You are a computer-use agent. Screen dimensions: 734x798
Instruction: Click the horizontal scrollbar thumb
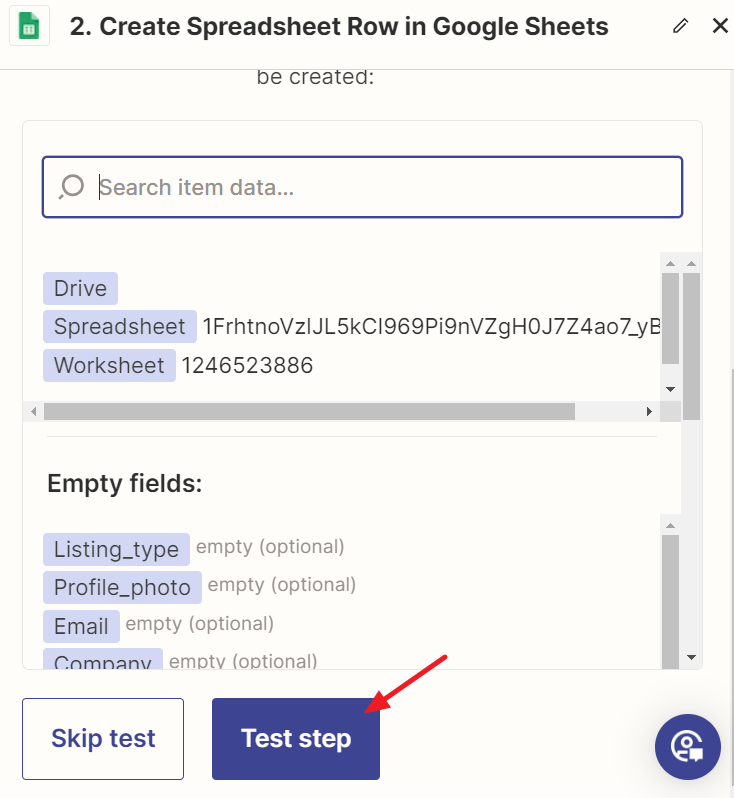[309, 411]
